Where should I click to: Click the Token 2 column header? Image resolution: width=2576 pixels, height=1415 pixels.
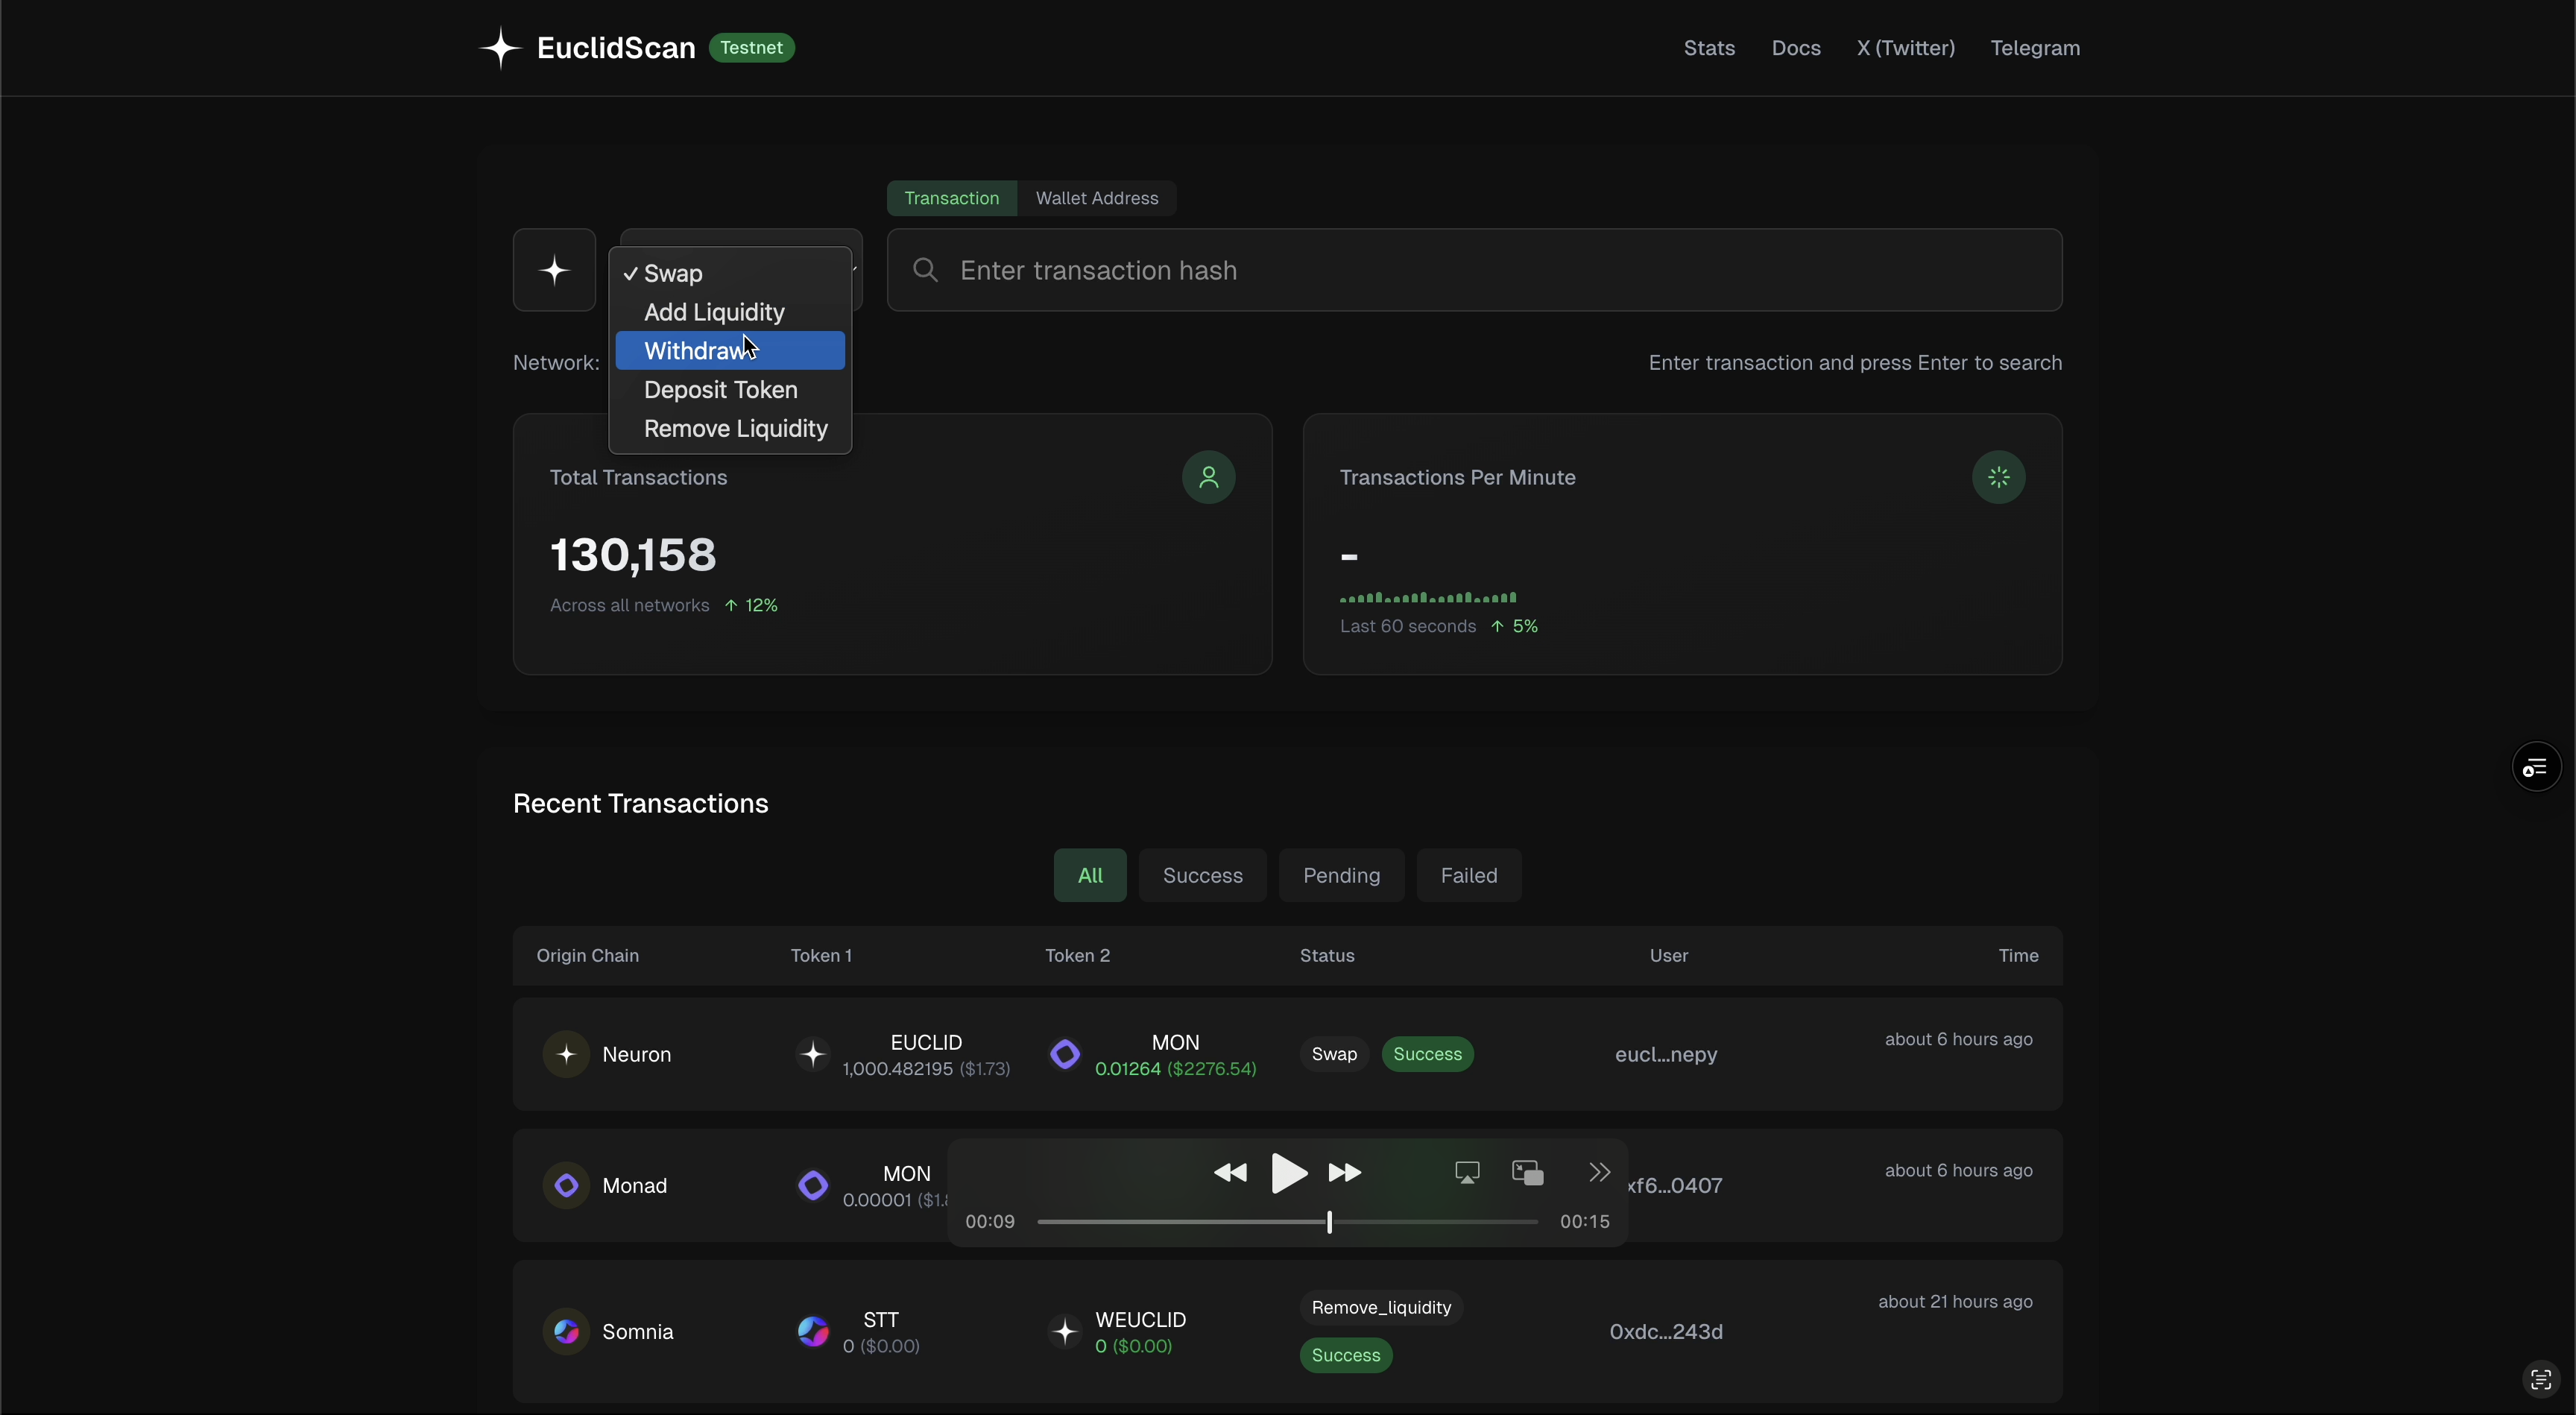pos(1078,956)
